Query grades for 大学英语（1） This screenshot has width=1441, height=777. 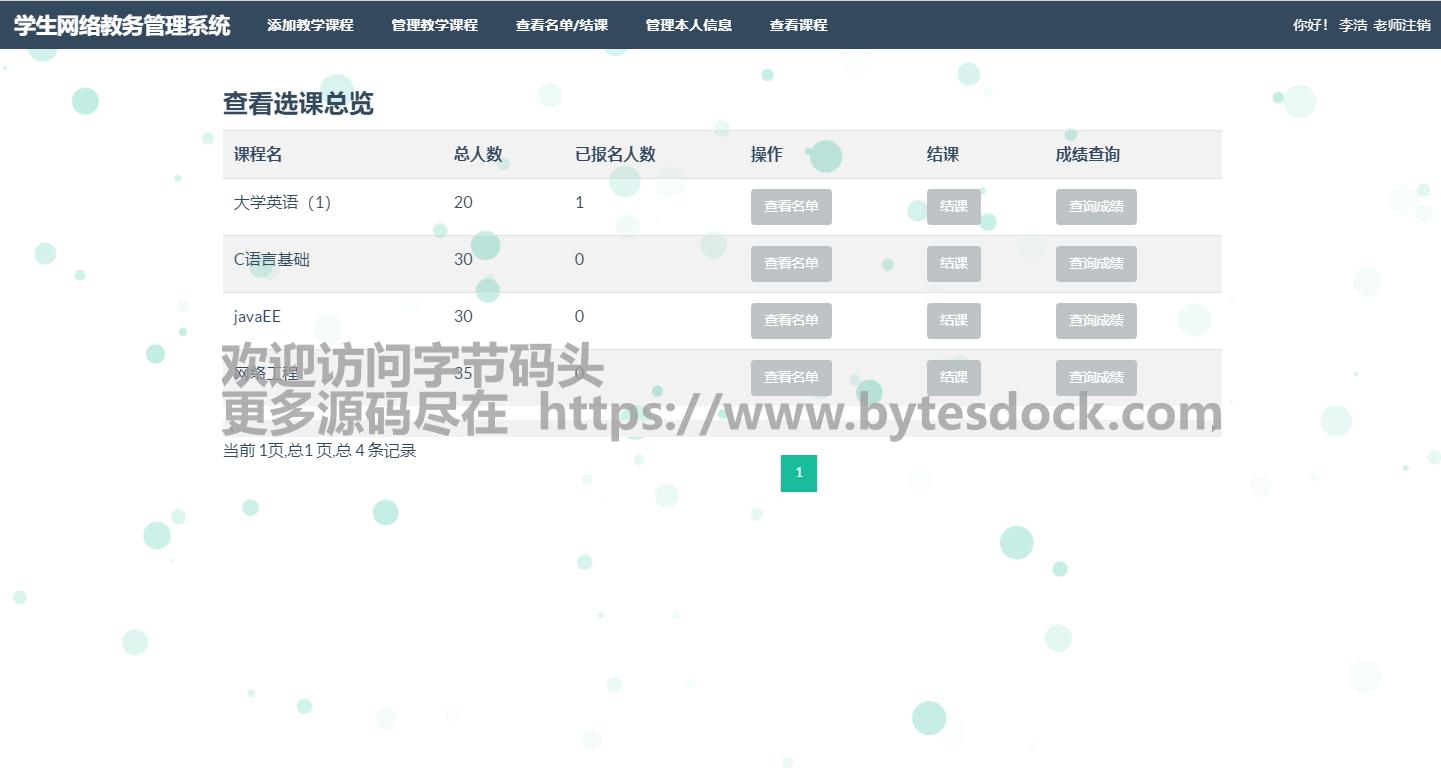point(1096,207)
